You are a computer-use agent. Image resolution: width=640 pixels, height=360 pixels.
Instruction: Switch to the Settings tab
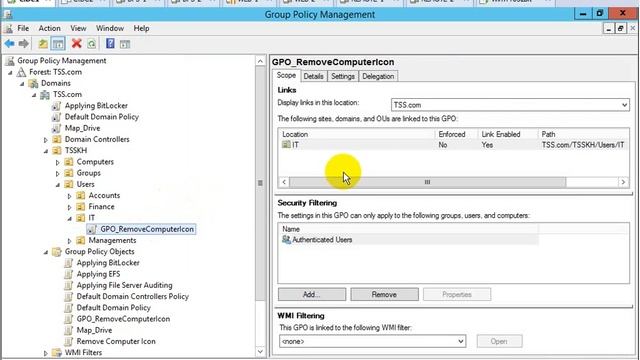click(343, 76)
